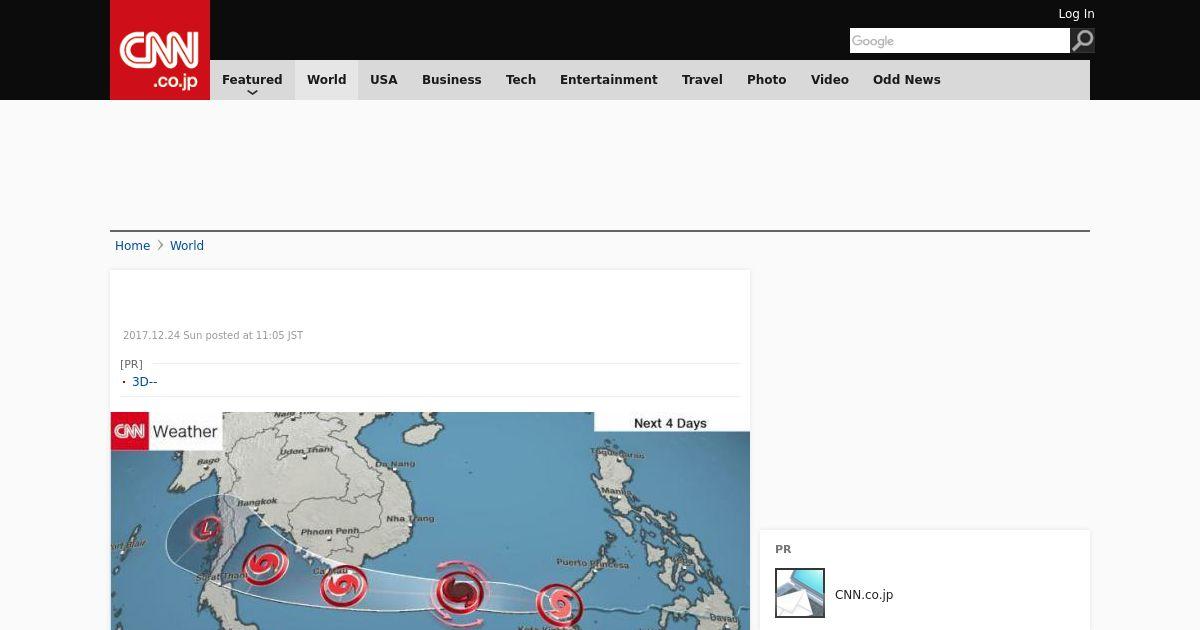Follow the Home breadcrumb link
The image size is (1200, 630).
(132, 246)
